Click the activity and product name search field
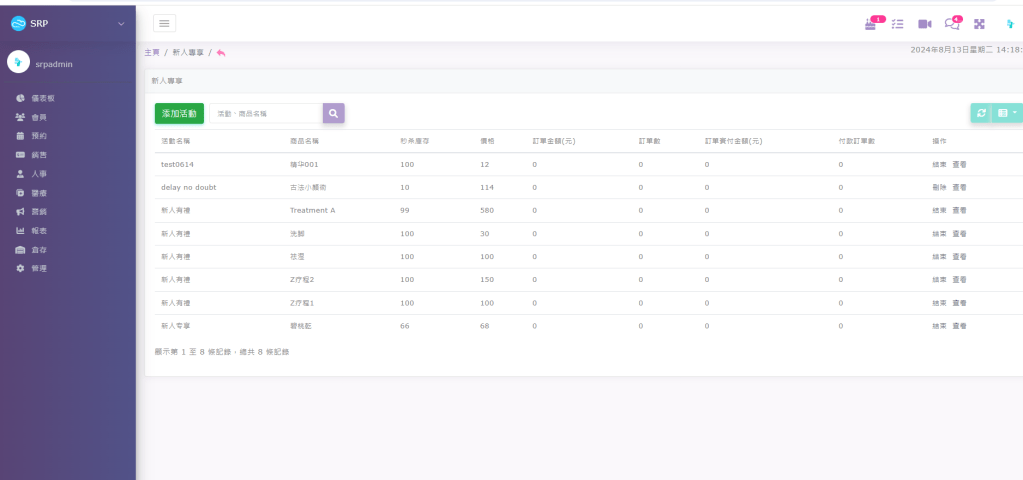 266,114
